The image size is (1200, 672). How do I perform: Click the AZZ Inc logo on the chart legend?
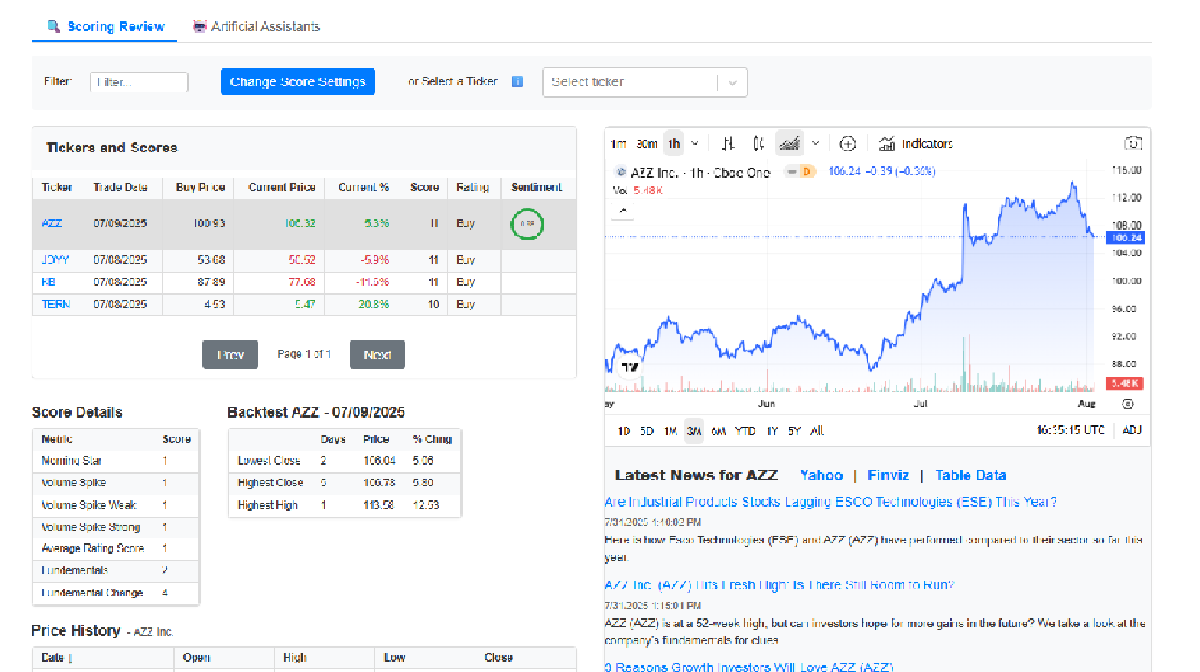click(620, 172)
